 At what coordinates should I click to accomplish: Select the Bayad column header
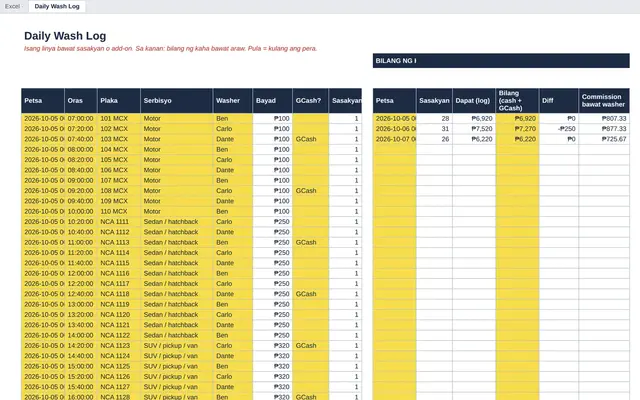click(273, 100)
